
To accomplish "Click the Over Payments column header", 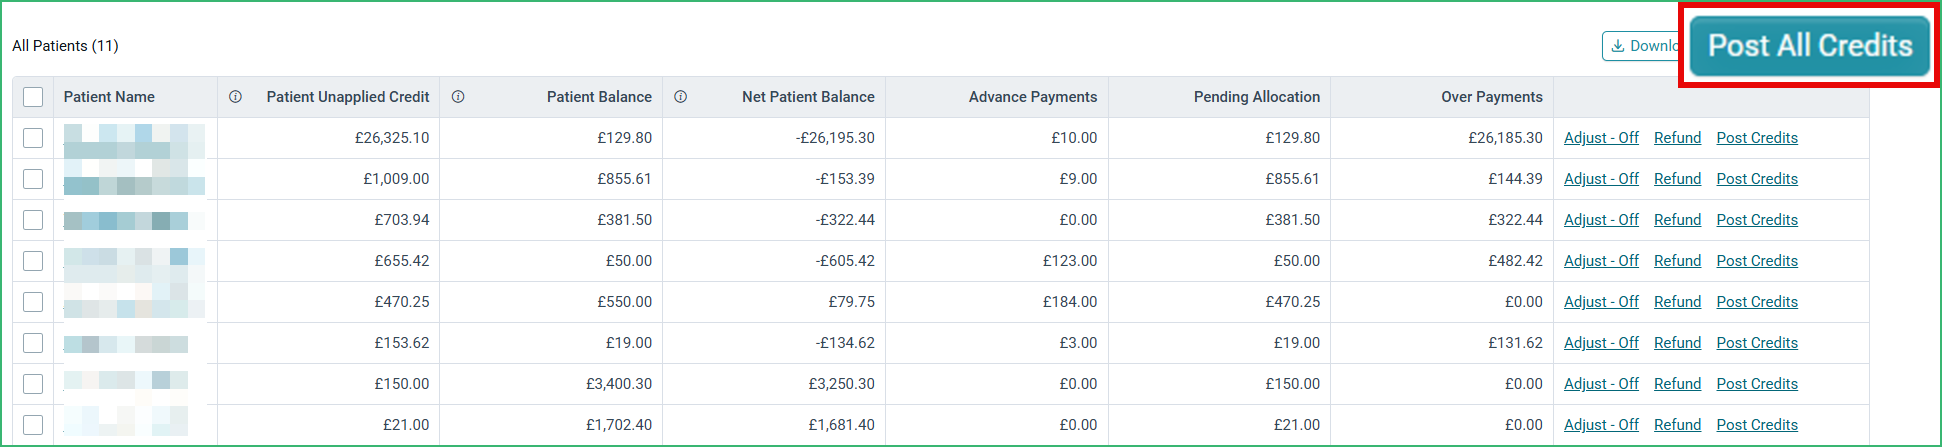I will 1491,97.
